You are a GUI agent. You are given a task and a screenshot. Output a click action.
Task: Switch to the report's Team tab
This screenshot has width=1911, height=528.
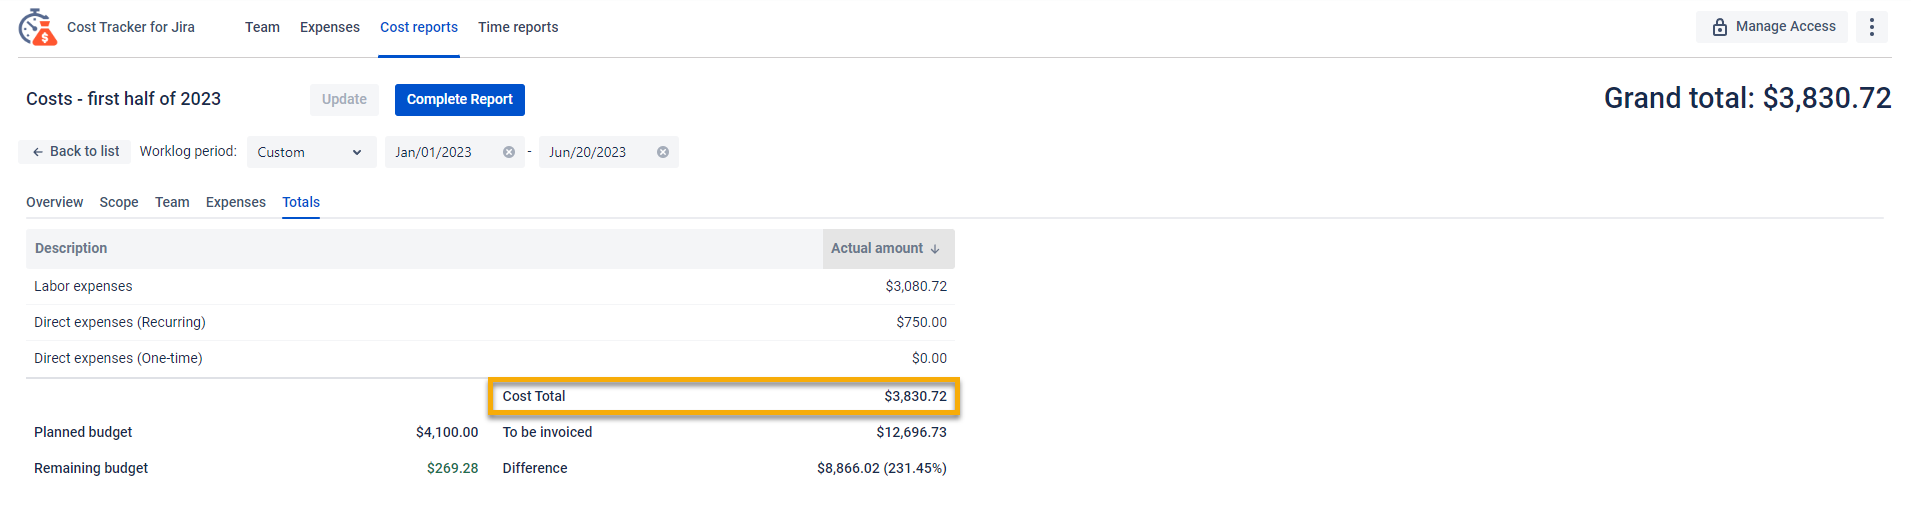172,202
